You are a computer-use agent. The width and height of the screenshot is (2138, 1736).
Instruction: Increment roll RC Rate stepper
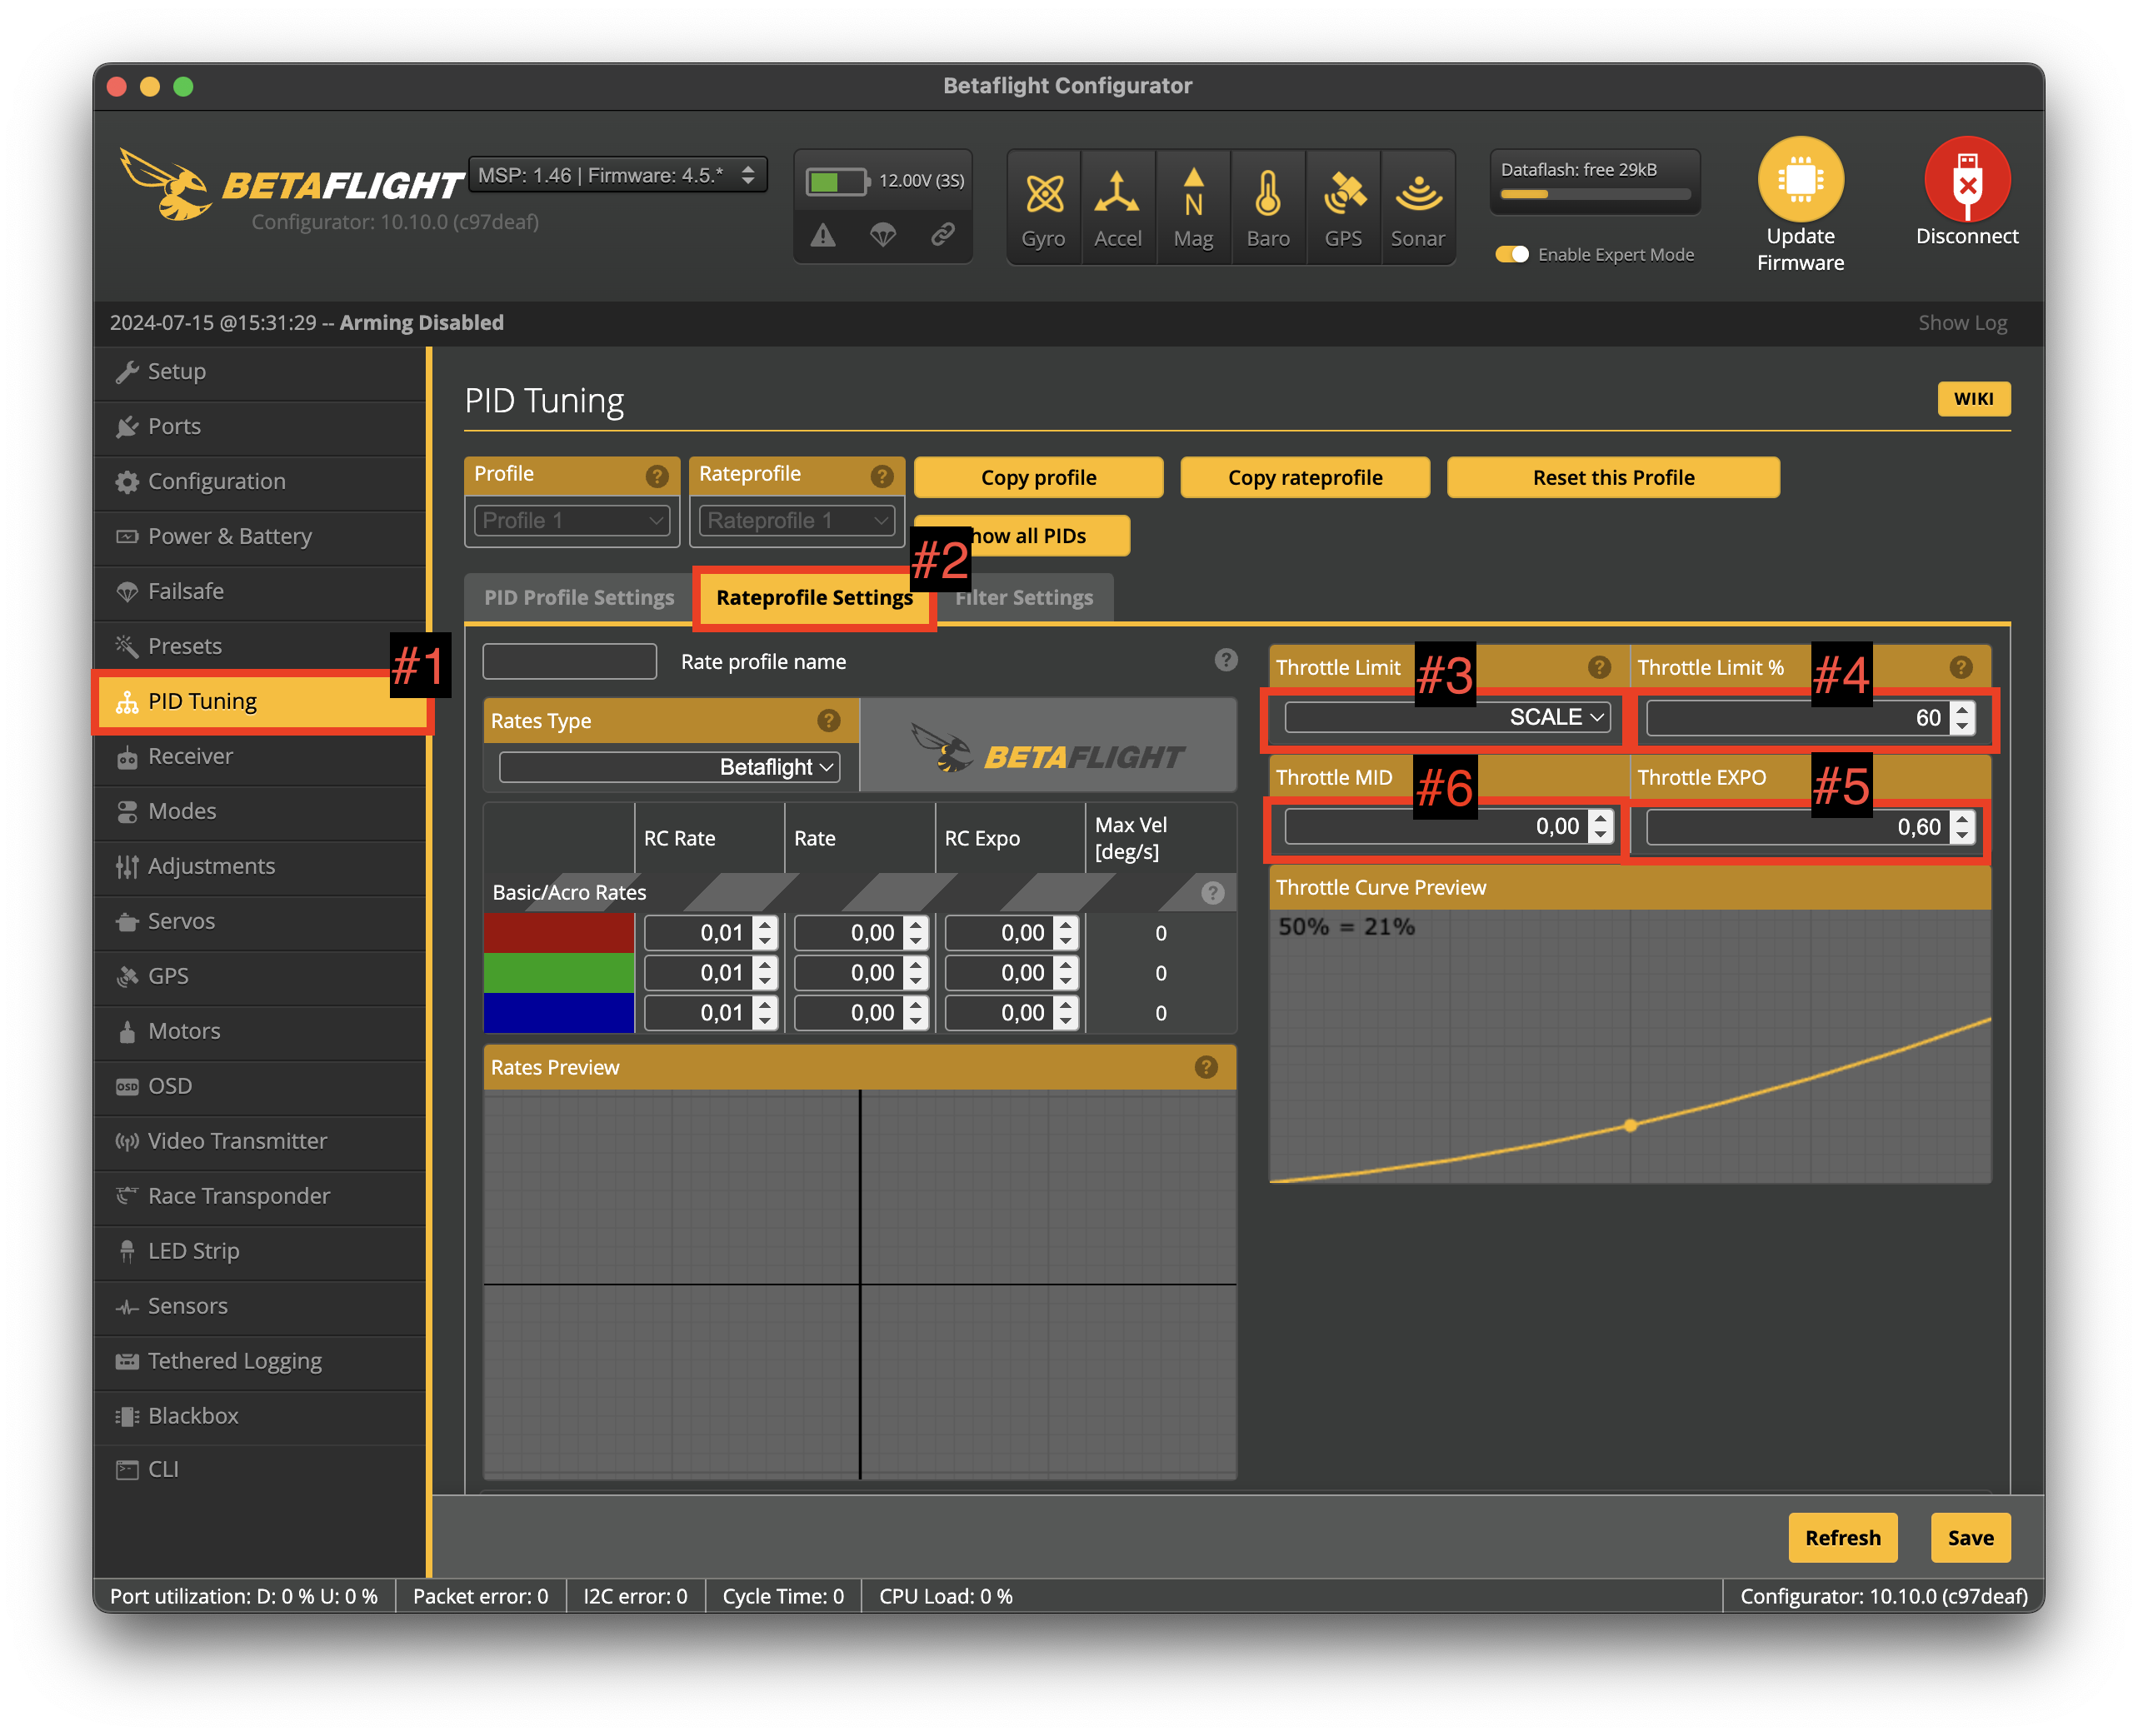765,925
